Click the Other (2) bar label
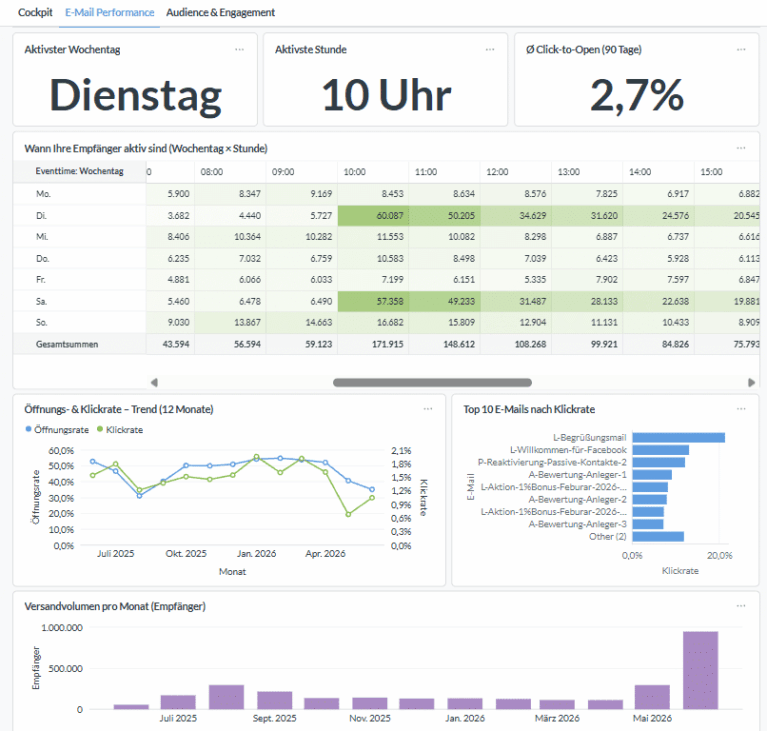This screenshot has height=731, width=767. point(608,536)
